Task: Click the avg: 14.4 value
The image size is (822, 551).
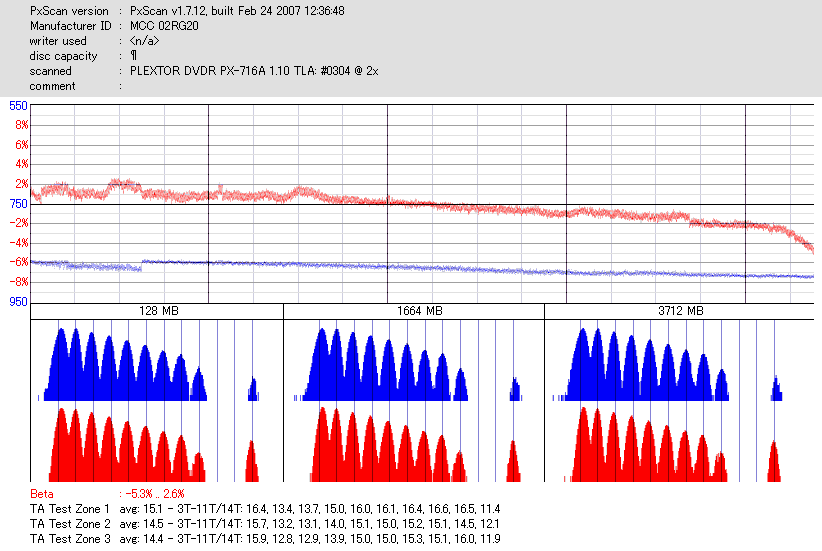Action: (x=141, y=539)
